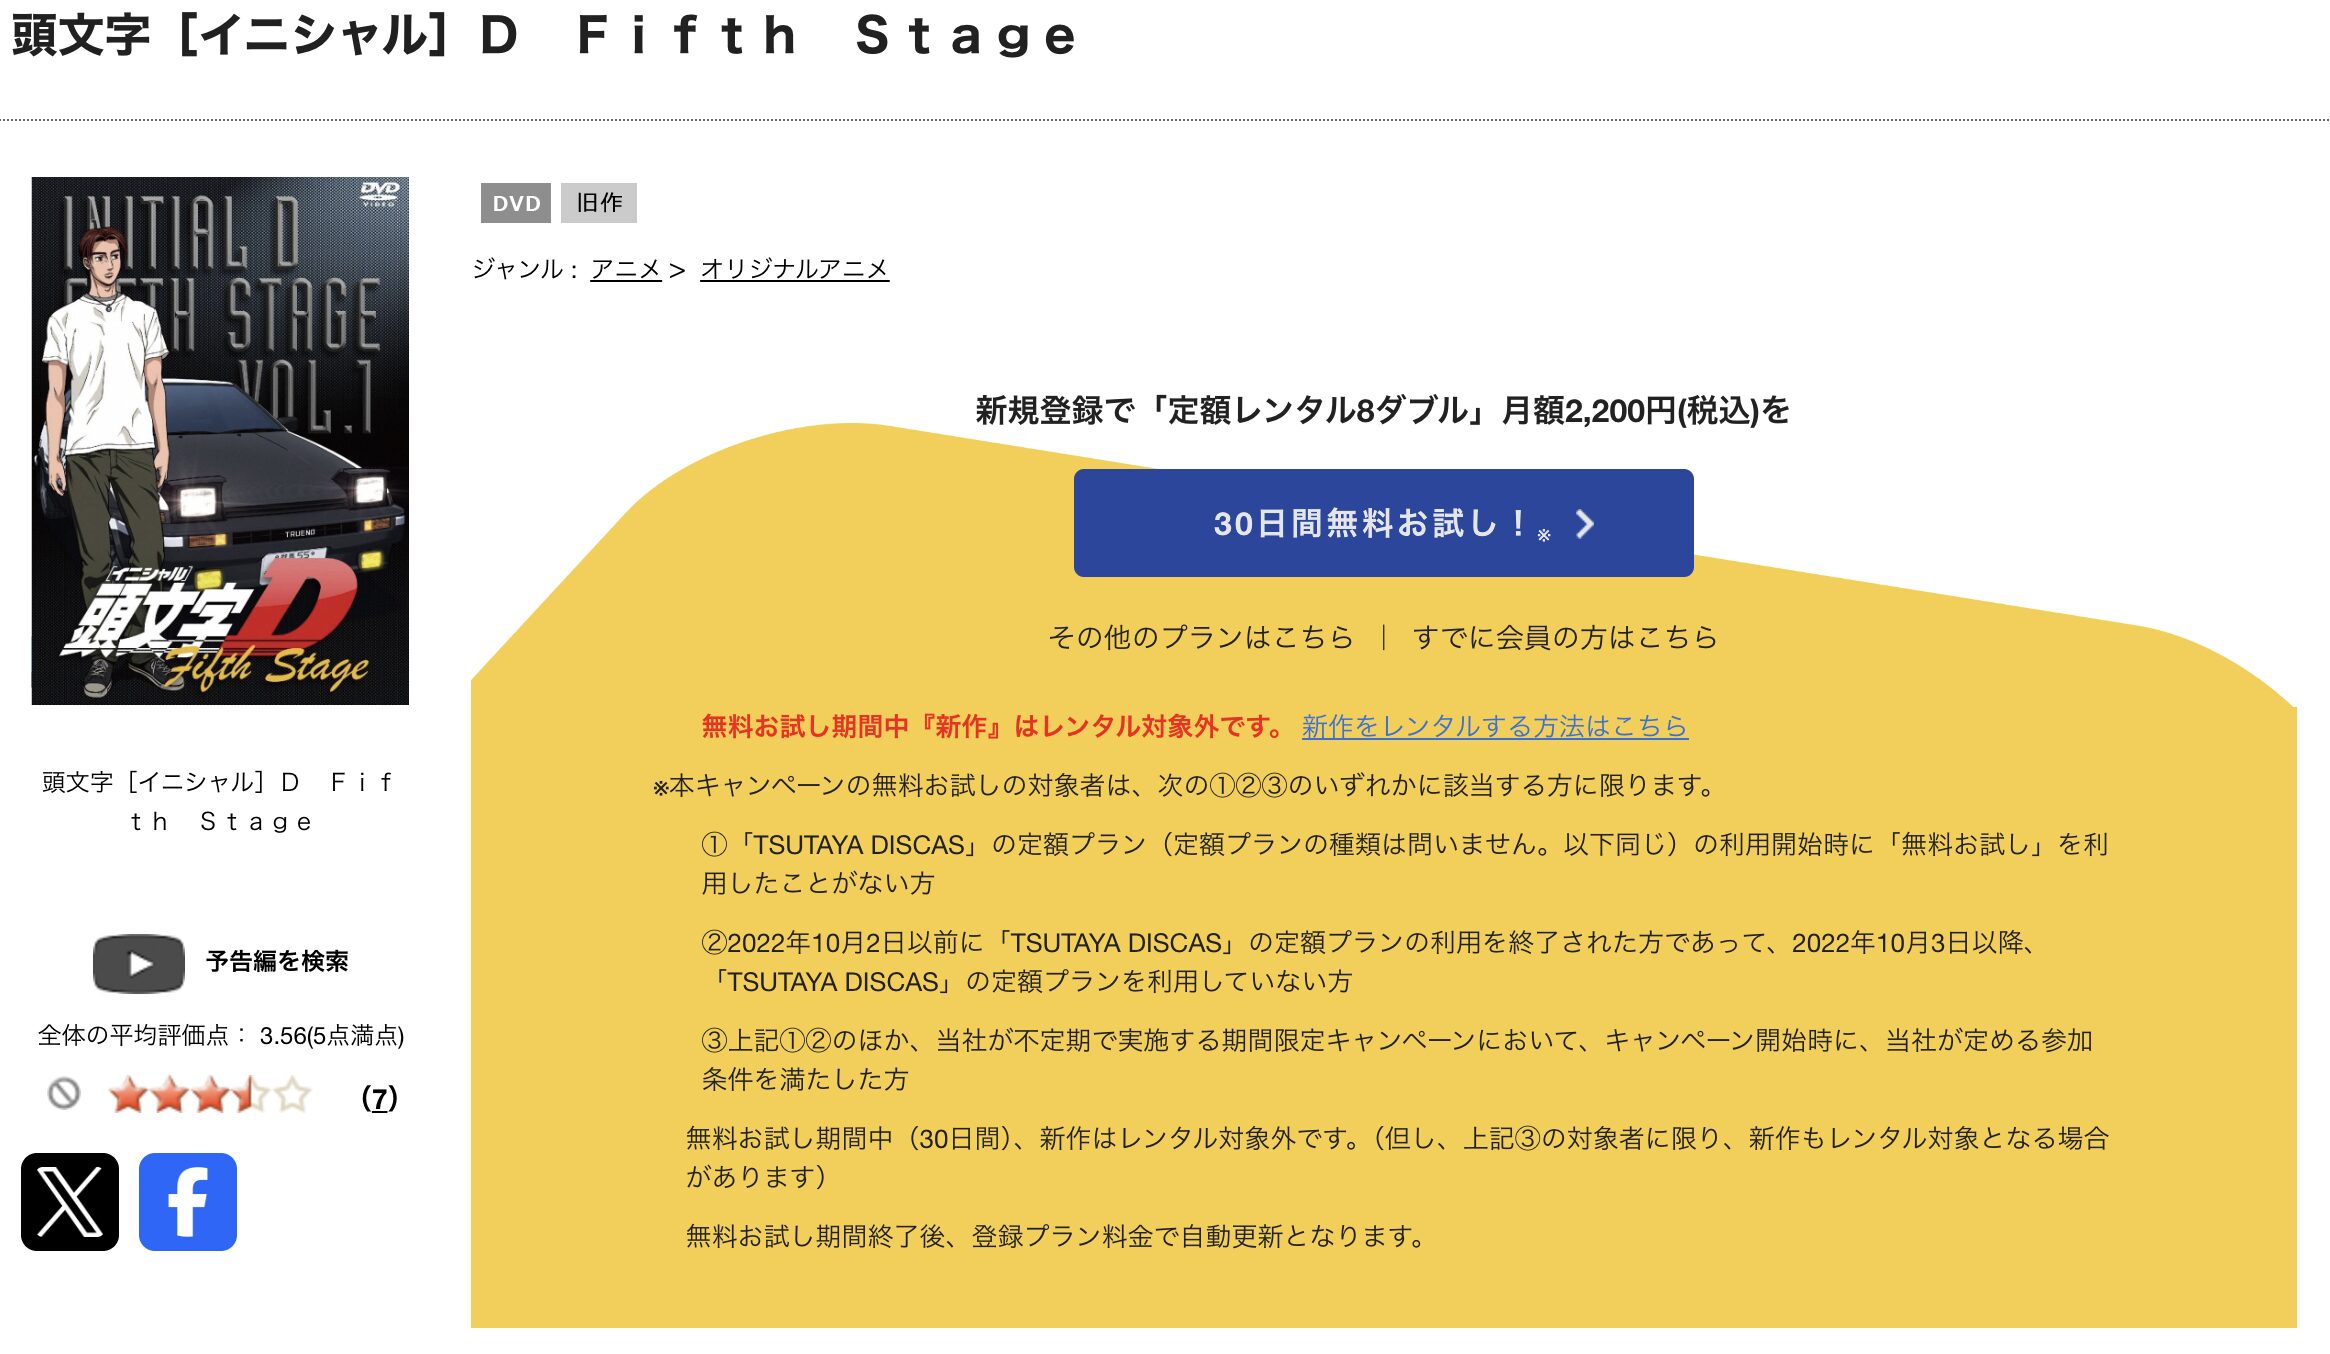Share this title on Facebook
Screen dimensions: 2330x1354
coord(188,1201)
